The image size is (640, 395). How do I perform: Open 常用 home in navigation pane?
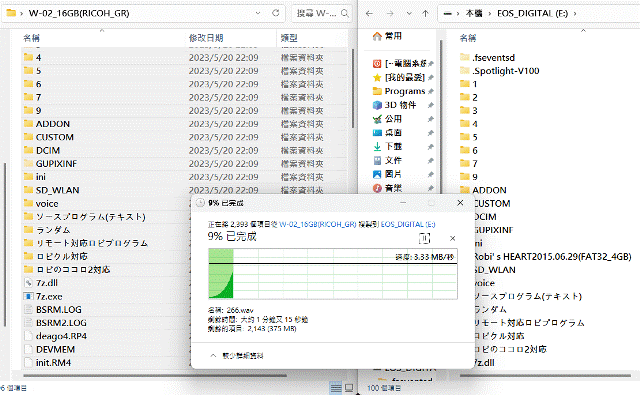[387, 36]
